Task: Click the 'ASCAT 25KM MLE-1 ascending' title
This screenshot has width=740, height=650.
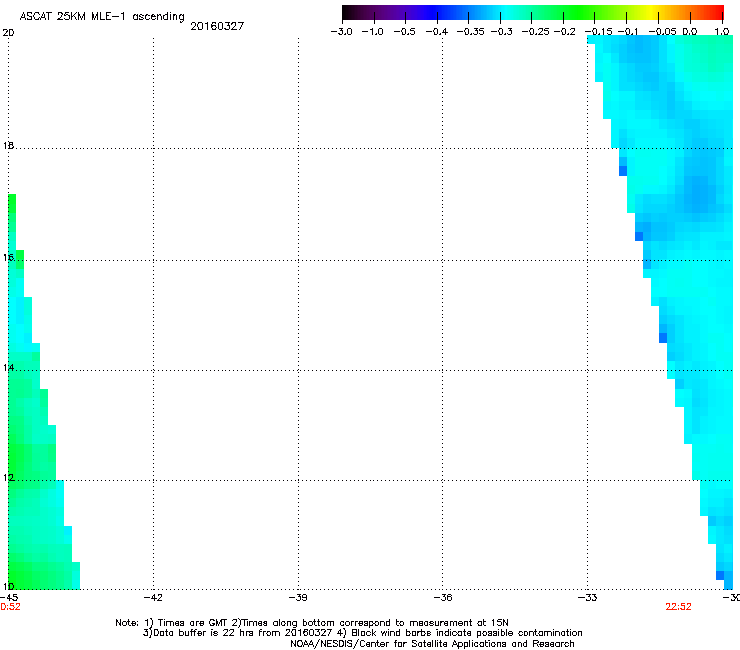Action: 102,16
